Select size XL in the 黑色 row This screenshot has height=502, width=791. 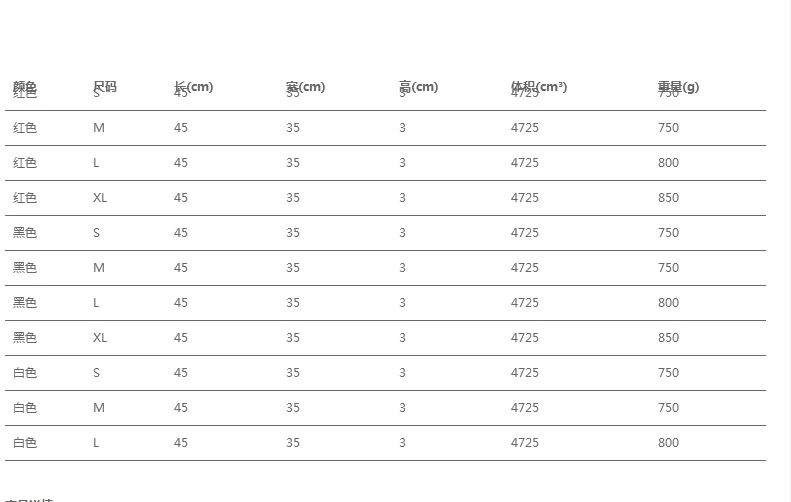(x=100, y=338)
